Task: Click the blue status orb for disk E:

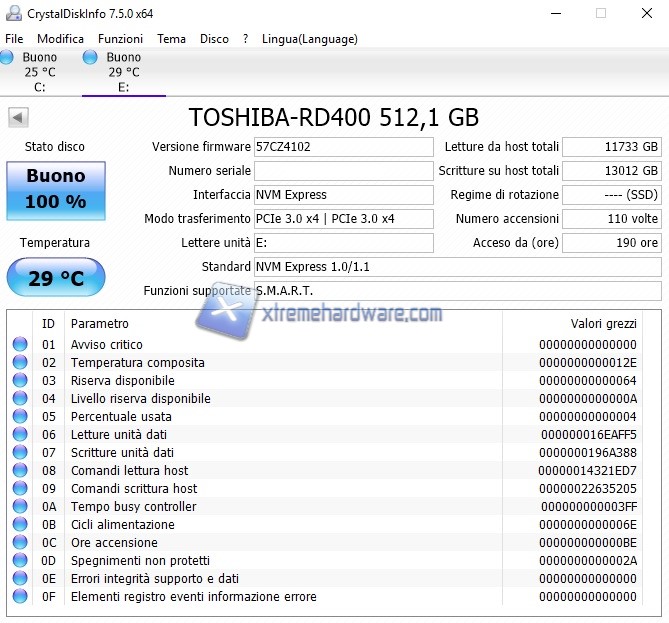Action: pyautogui.click(x=90, y=58)
